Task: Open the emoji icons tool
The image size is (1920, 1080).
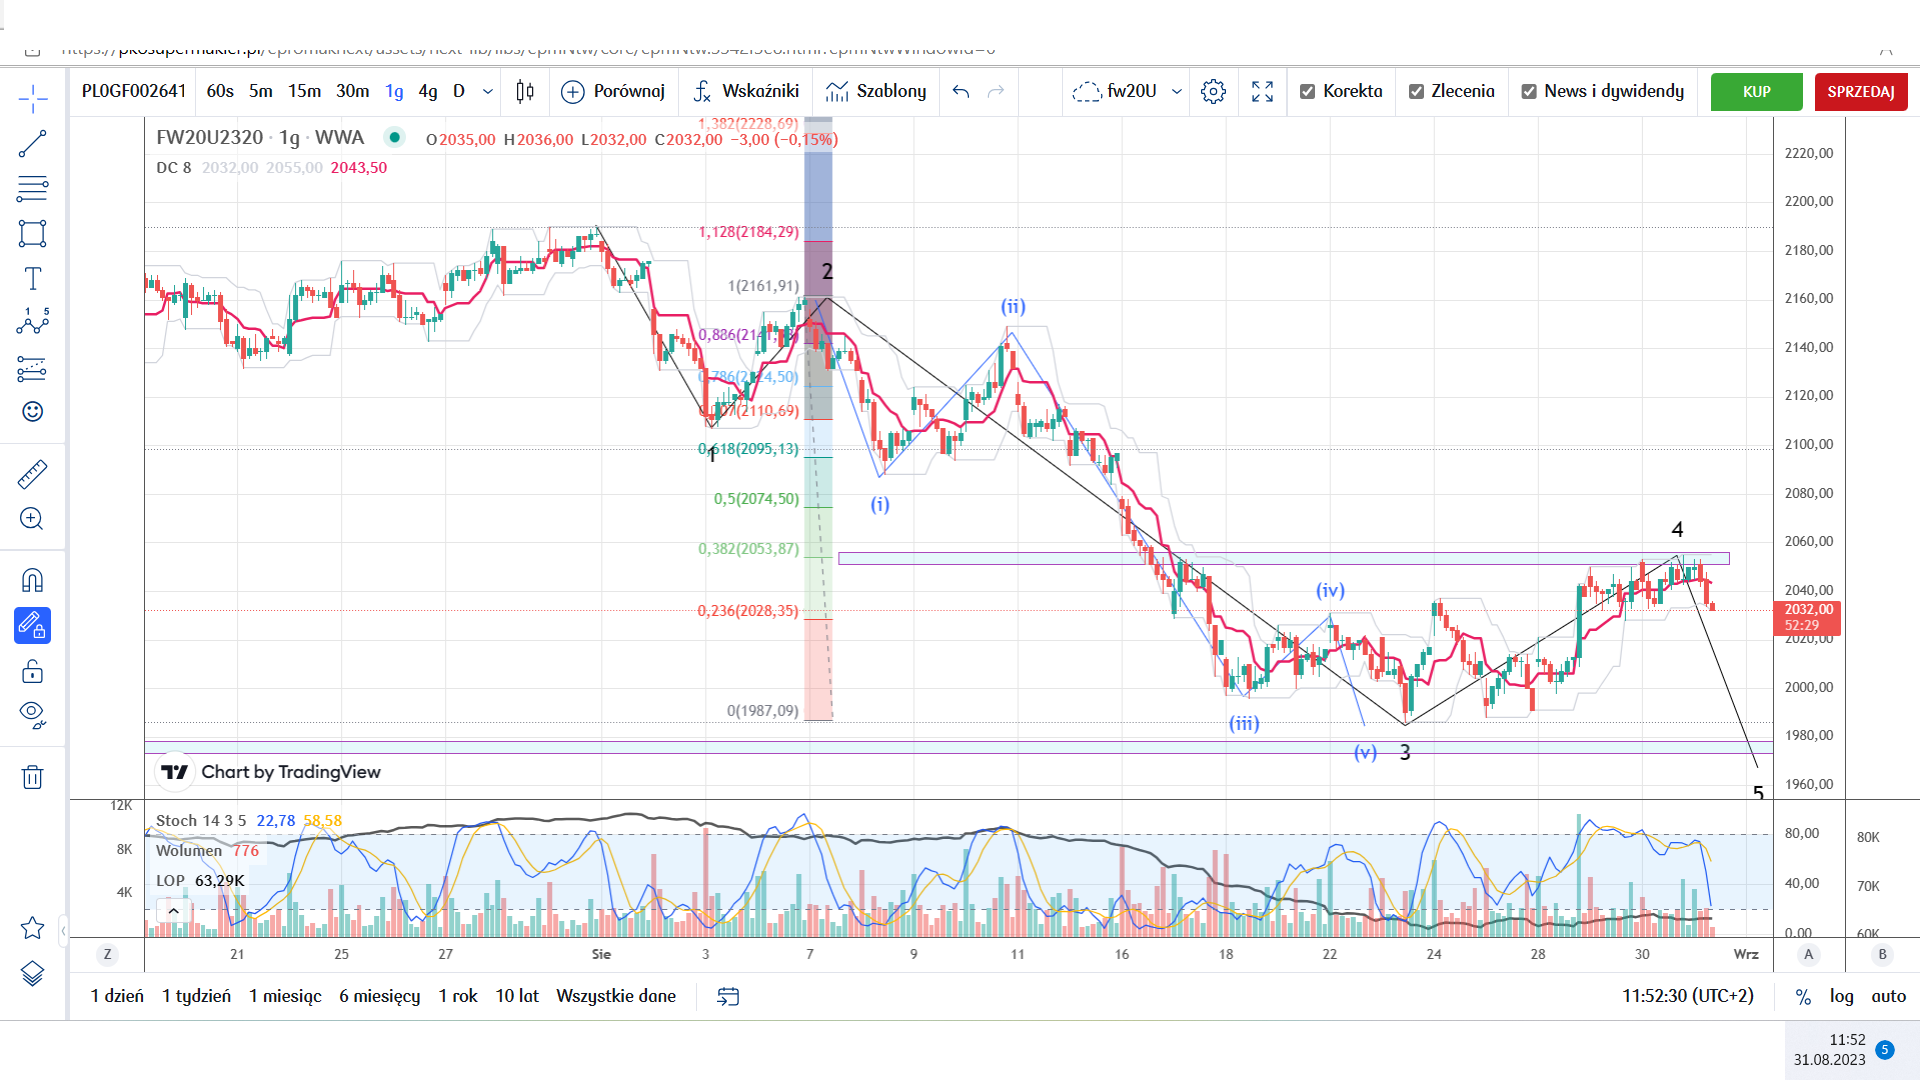Action: pyautogui.click(x=32, y=412)
